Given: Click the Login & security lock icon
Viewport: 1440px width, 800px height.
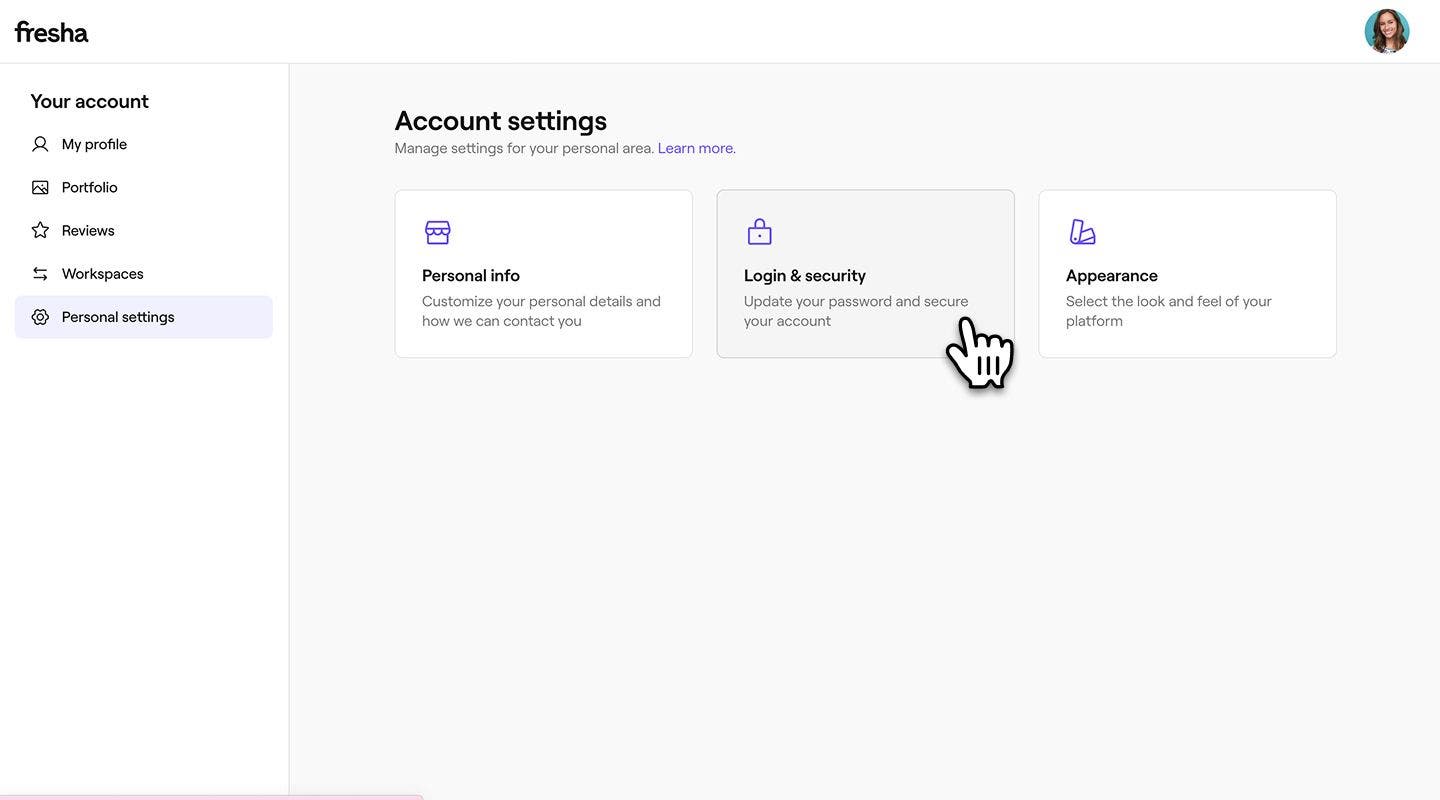Looking at the screenshot, I should pos(760,232).
